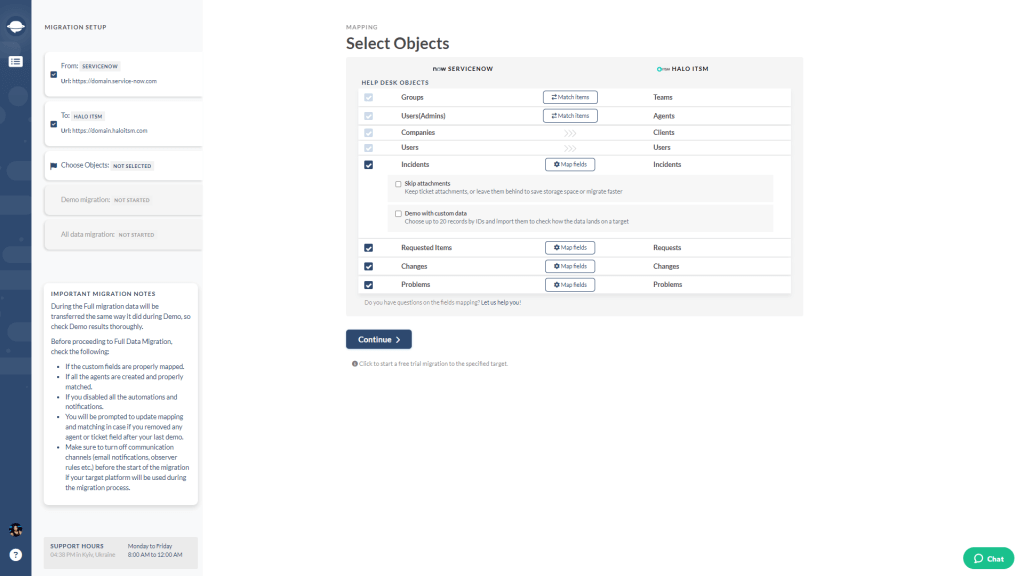Open Map fields settings for Requested Items
This screenshot has width=1024, height=576.
pyautogui.click(x=570, y=247)
